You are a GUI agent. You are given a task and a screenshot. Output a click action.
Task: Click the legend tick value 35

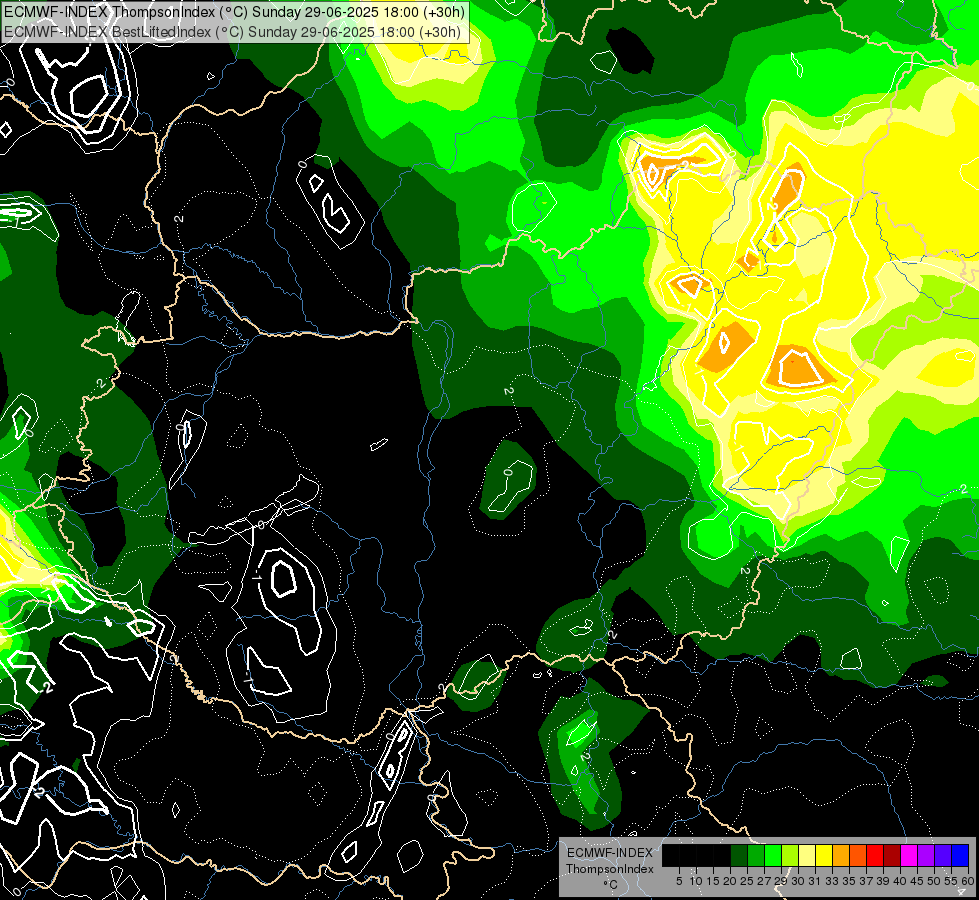pyautogui.click(x=850, y=881)
